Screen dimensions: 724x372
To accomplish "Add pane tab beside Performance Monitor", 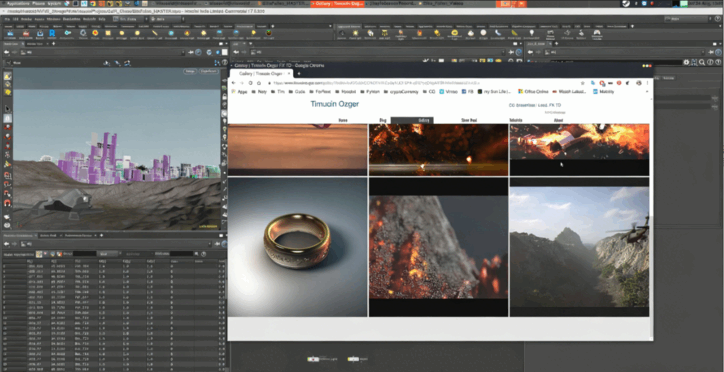I will coord(102,235).
